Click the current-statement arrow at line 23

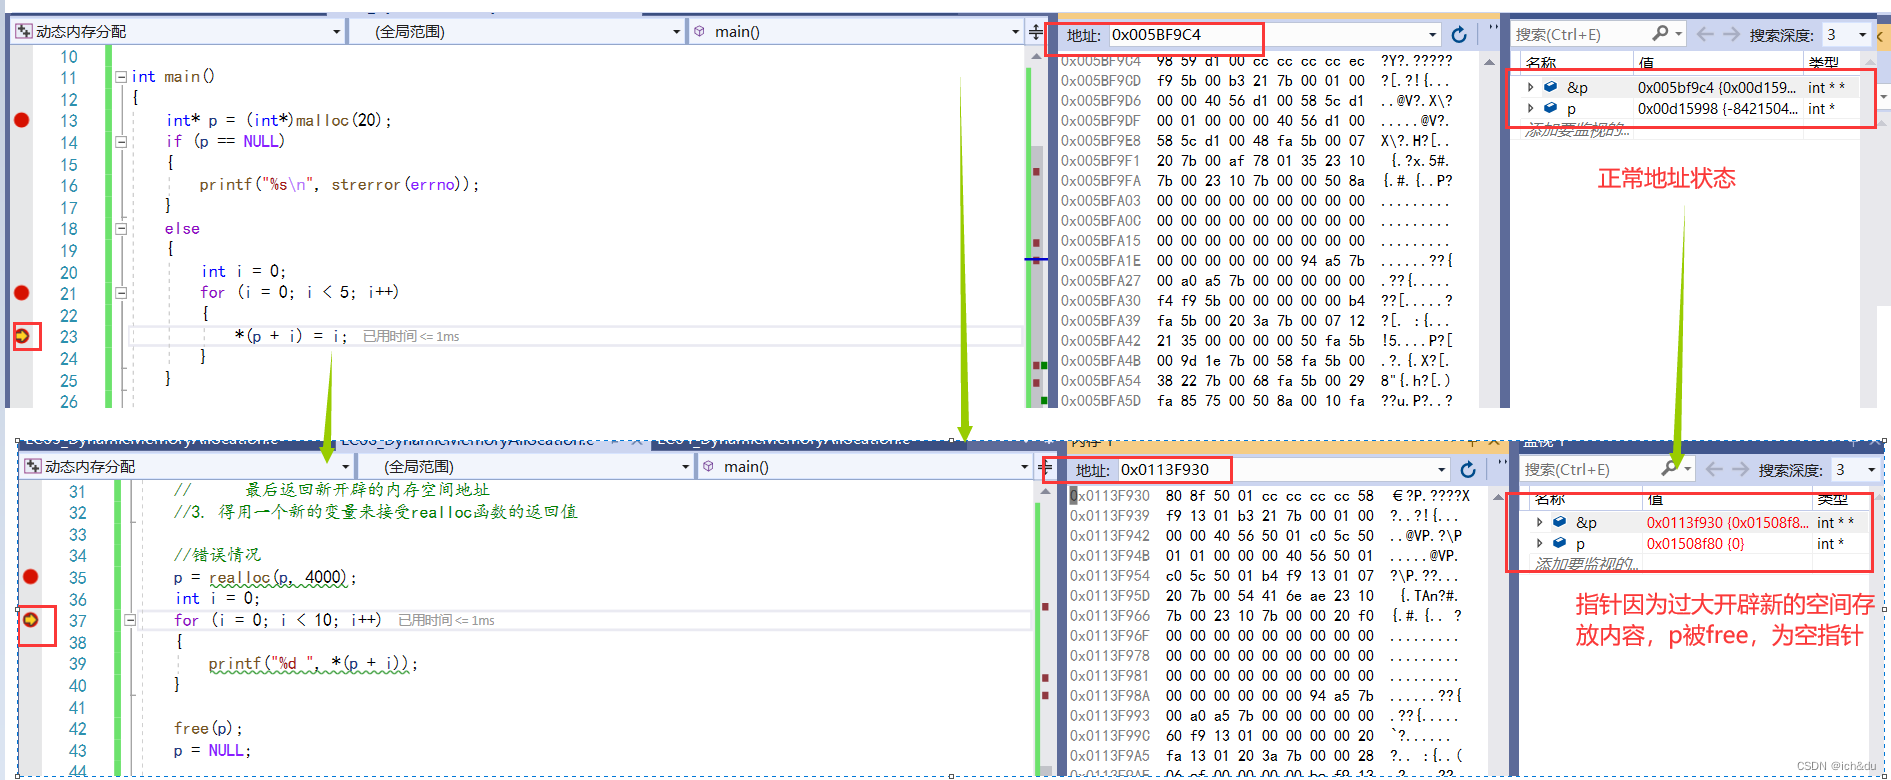pos(22,336)
